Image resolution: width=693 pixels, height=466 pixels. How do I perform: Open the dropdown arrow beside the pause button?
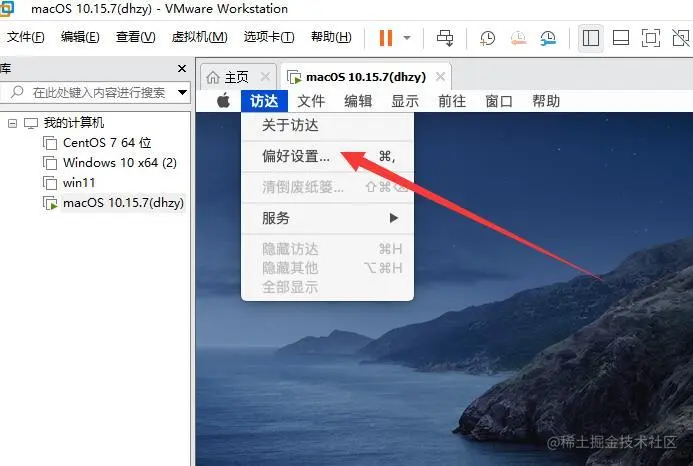pyautogui.click(x=407, y=38)
